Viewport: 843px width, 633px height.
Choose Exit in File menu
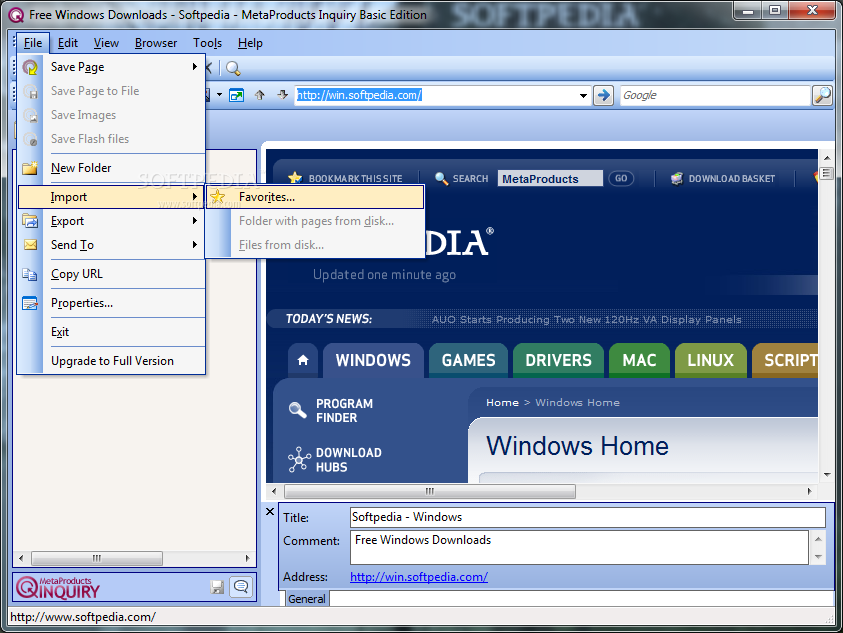(x=111, y=332)
